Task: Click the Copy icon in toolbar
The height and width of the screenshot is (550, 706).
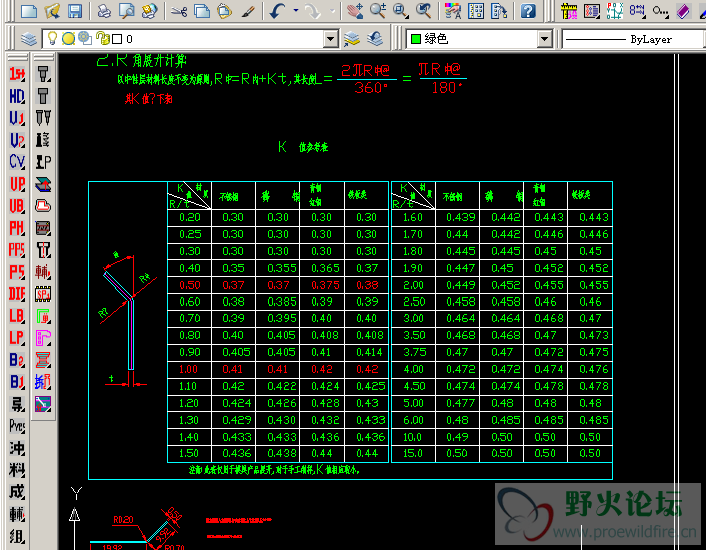Action: pos(202,11)
